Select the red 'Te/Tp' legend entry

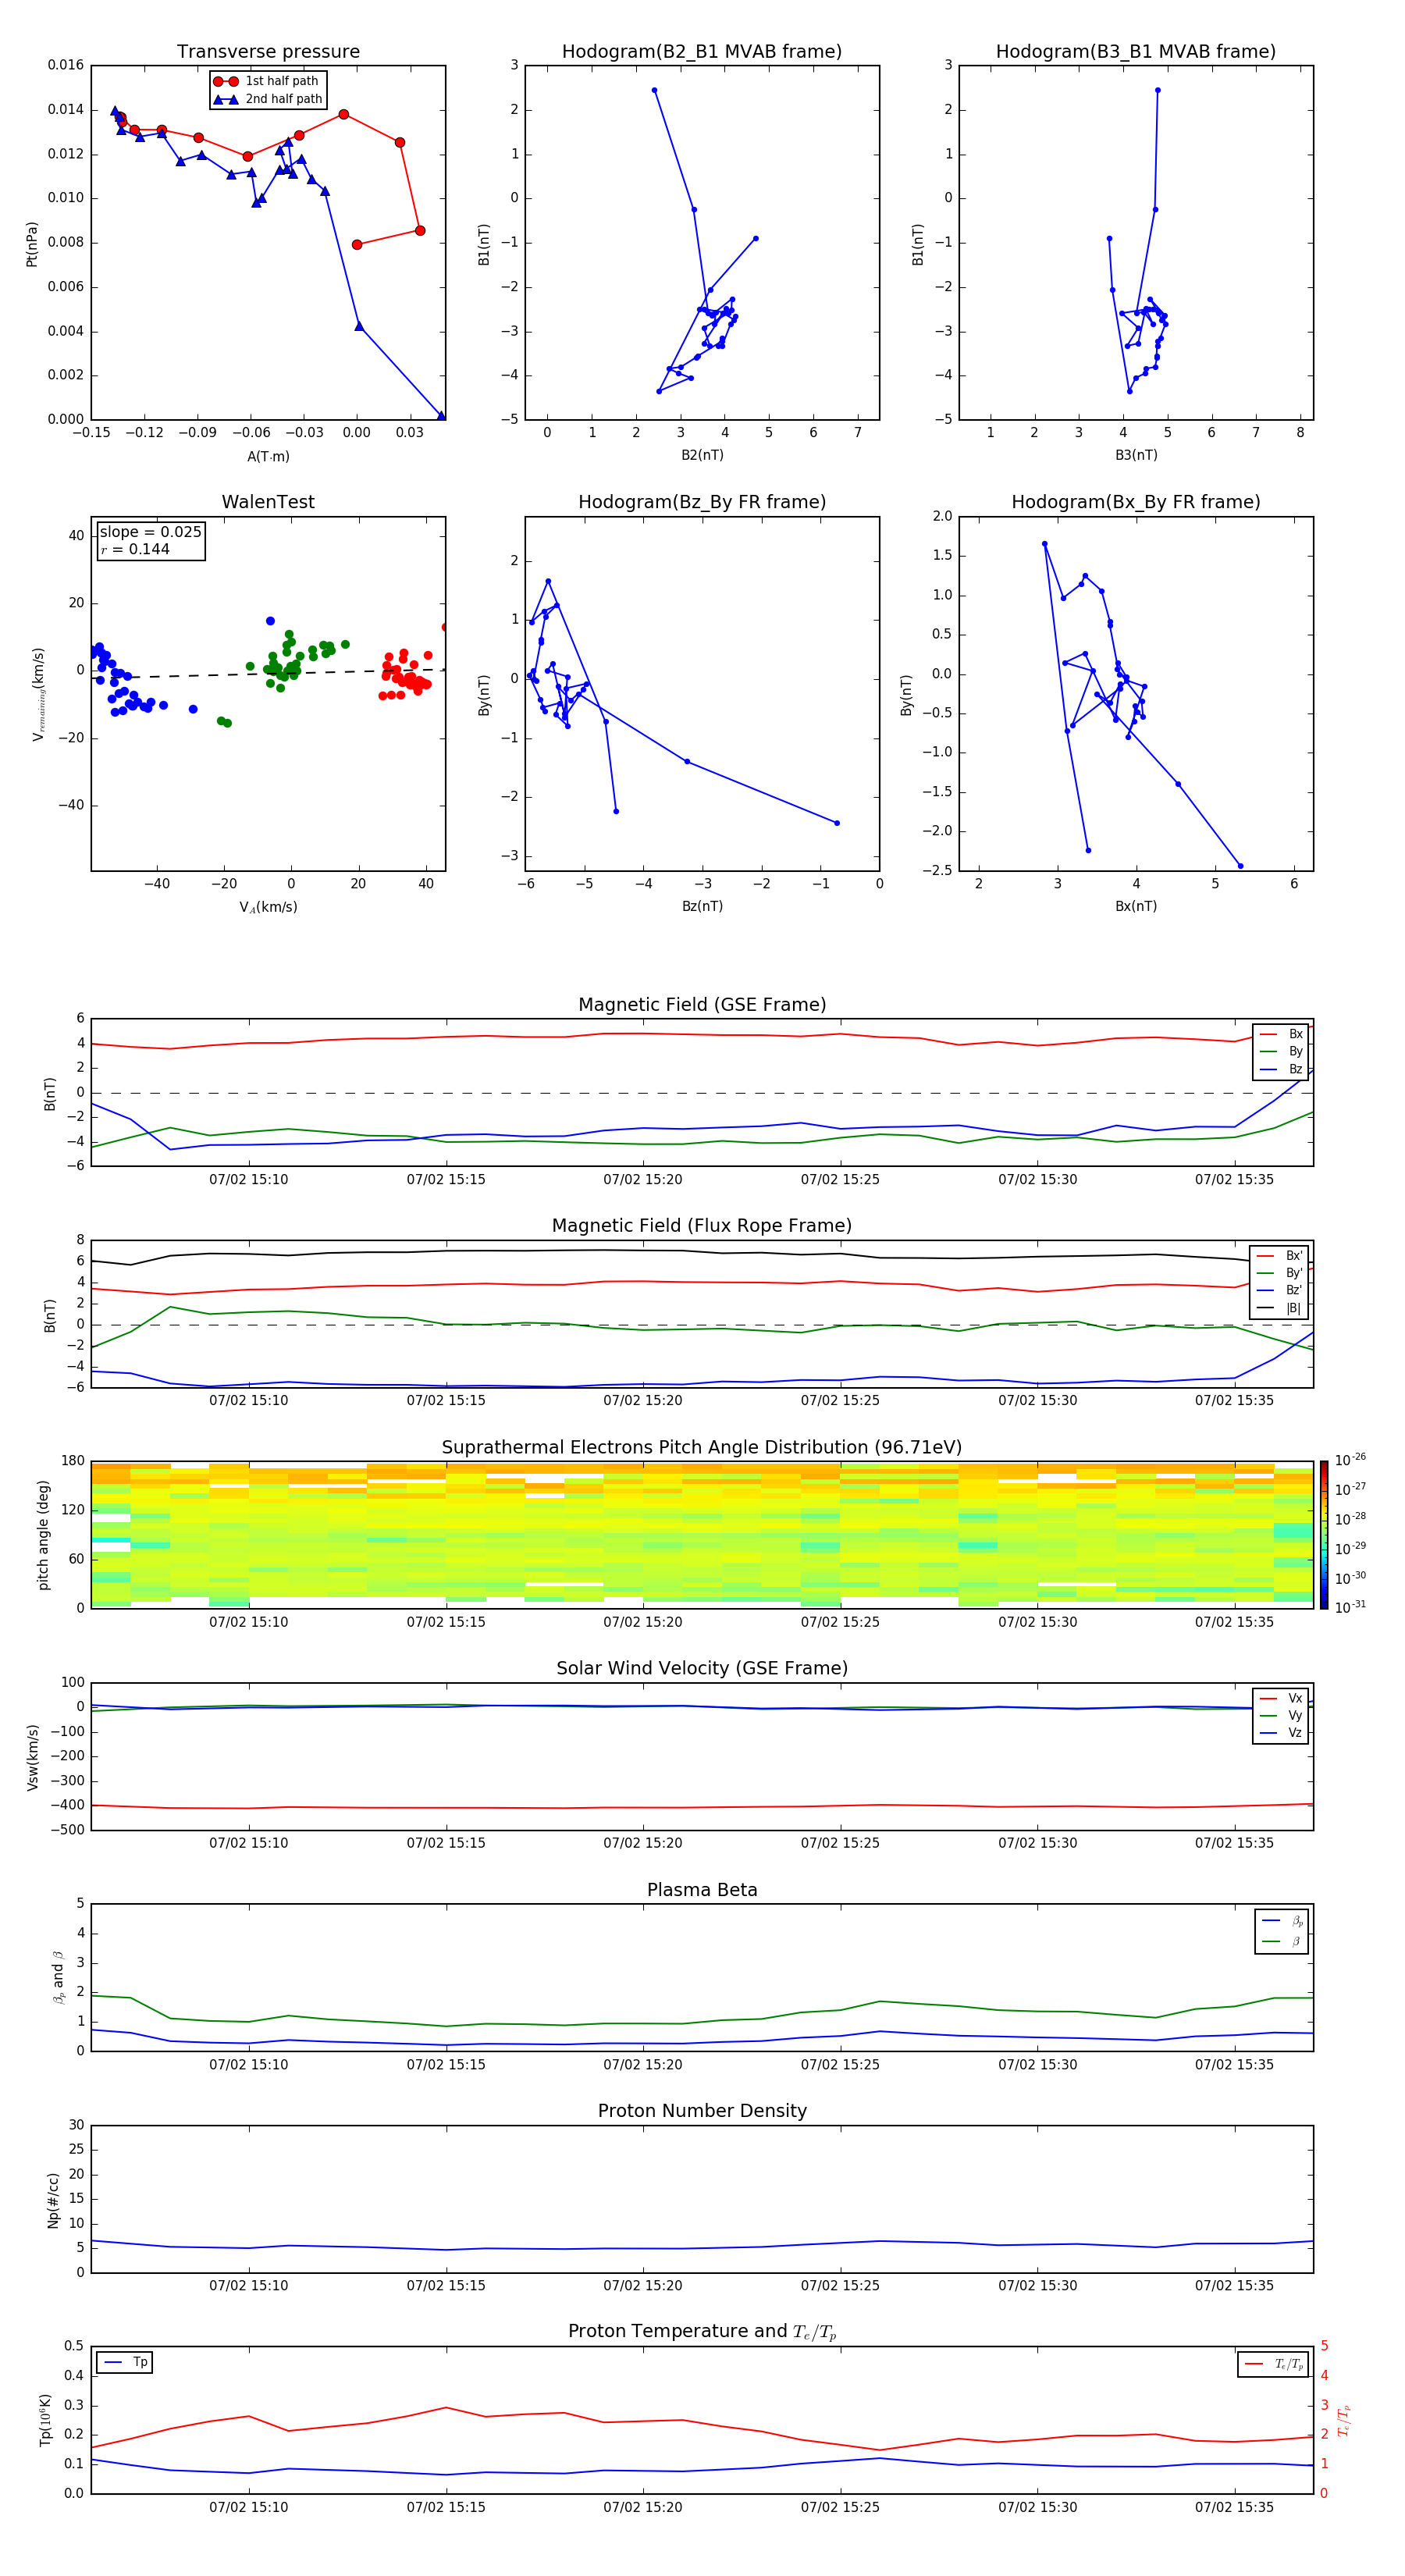click(1274, 2364)
